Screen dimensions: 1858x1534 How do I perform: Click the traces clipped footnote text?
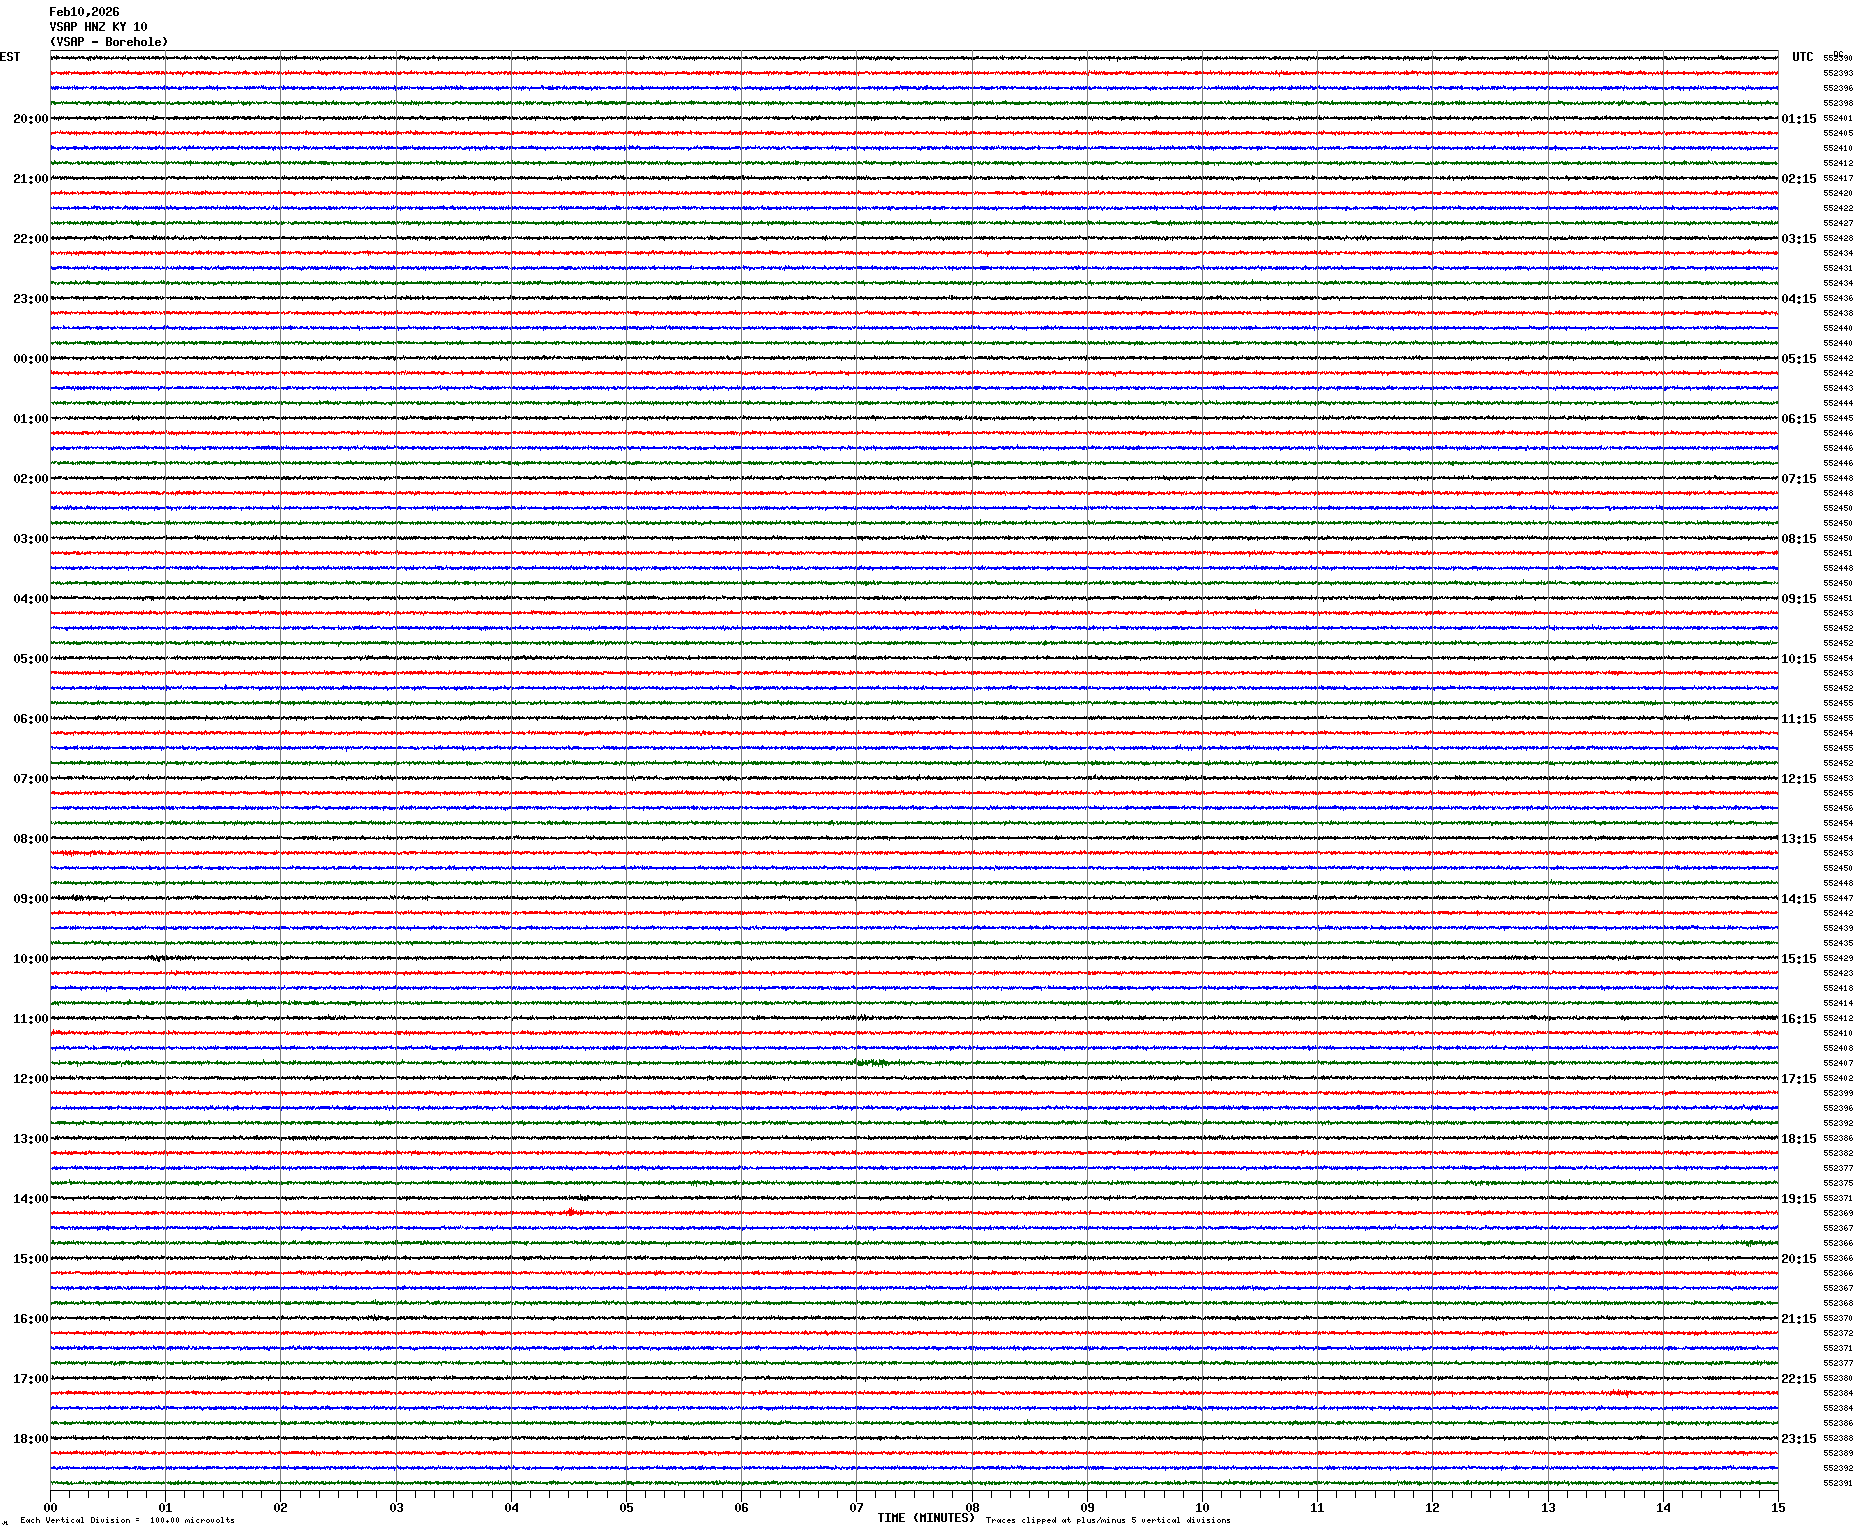coord(1108,1520)
